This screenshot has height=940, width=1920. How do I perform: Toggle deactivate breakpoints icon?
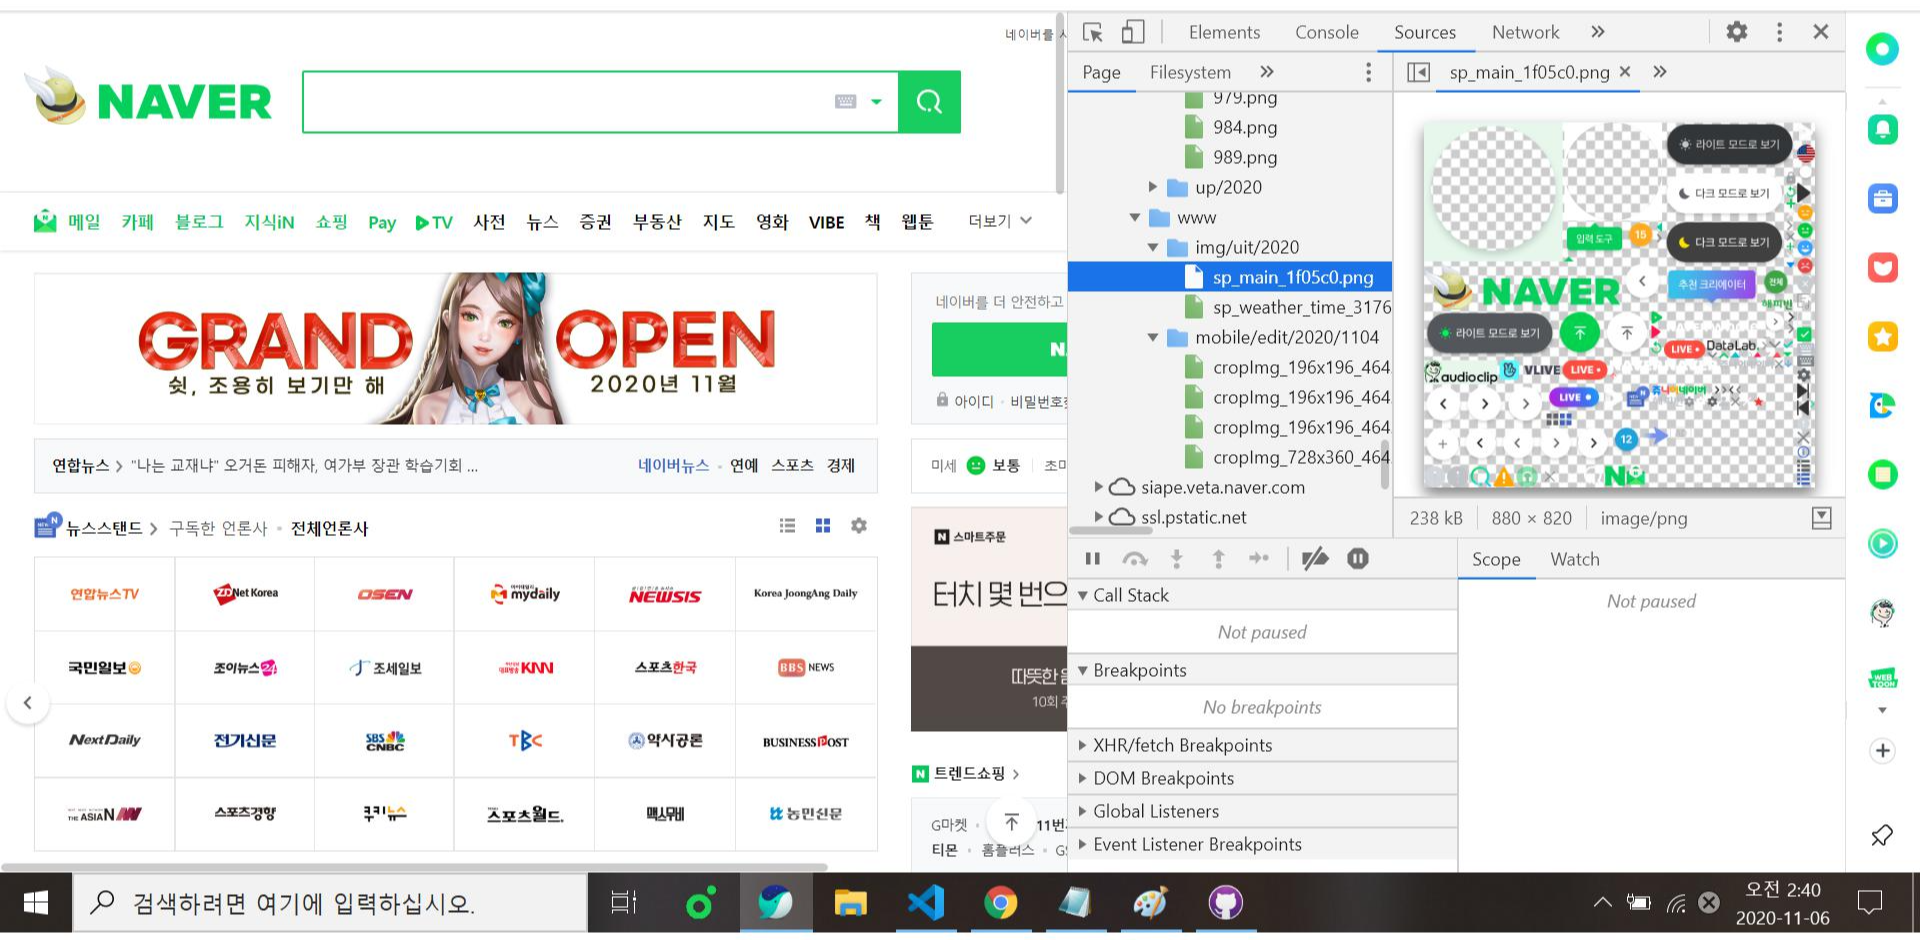pyautogui.click(x=1315, y=559)
